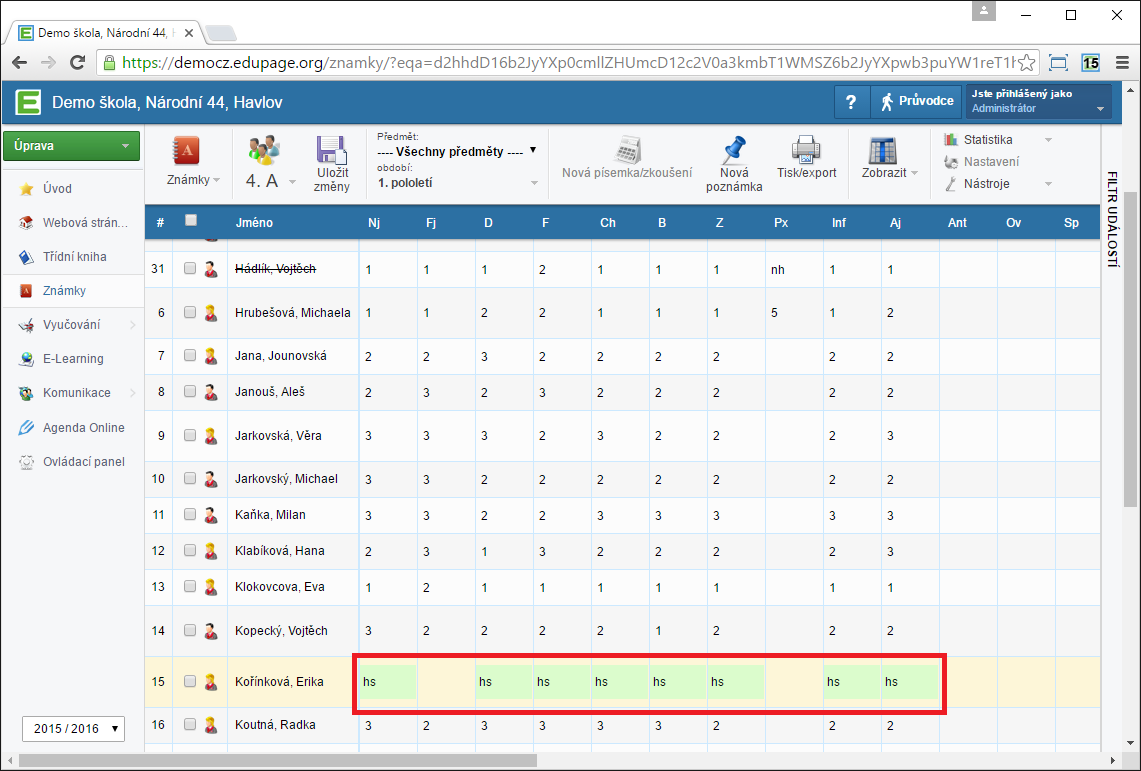Open E-Learning sidebar item
Image resolution: width=1141 pixels, height=771 pixels.
point(72,359)
